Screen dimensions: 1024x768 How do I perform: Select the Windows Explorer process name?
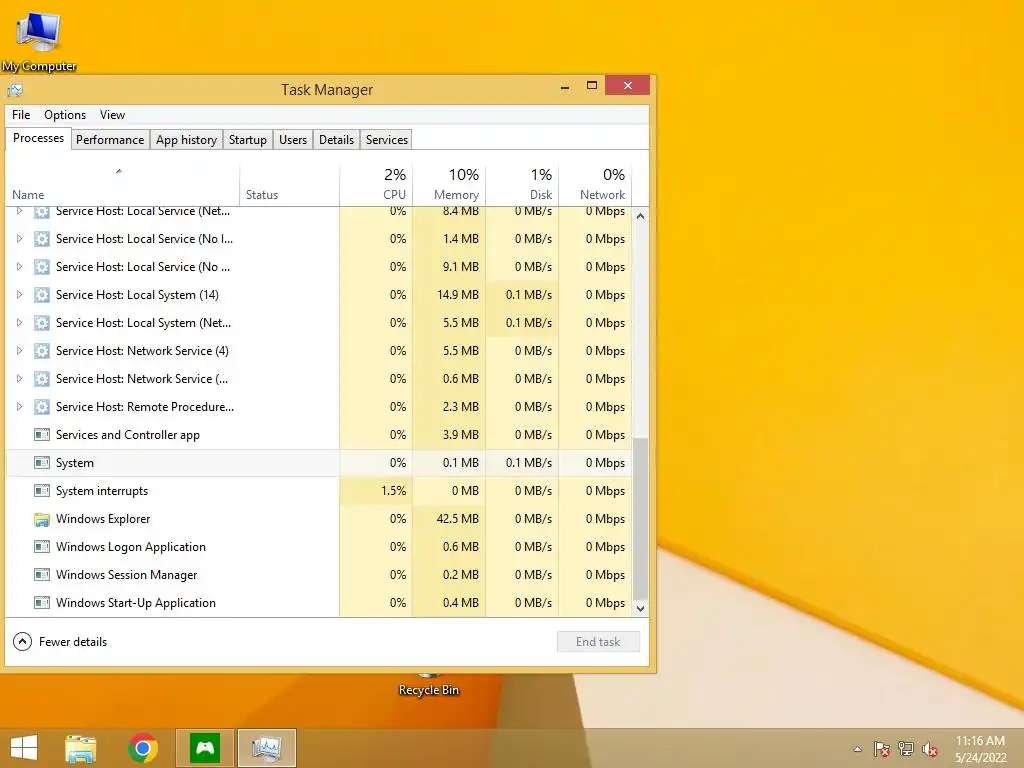103,519
